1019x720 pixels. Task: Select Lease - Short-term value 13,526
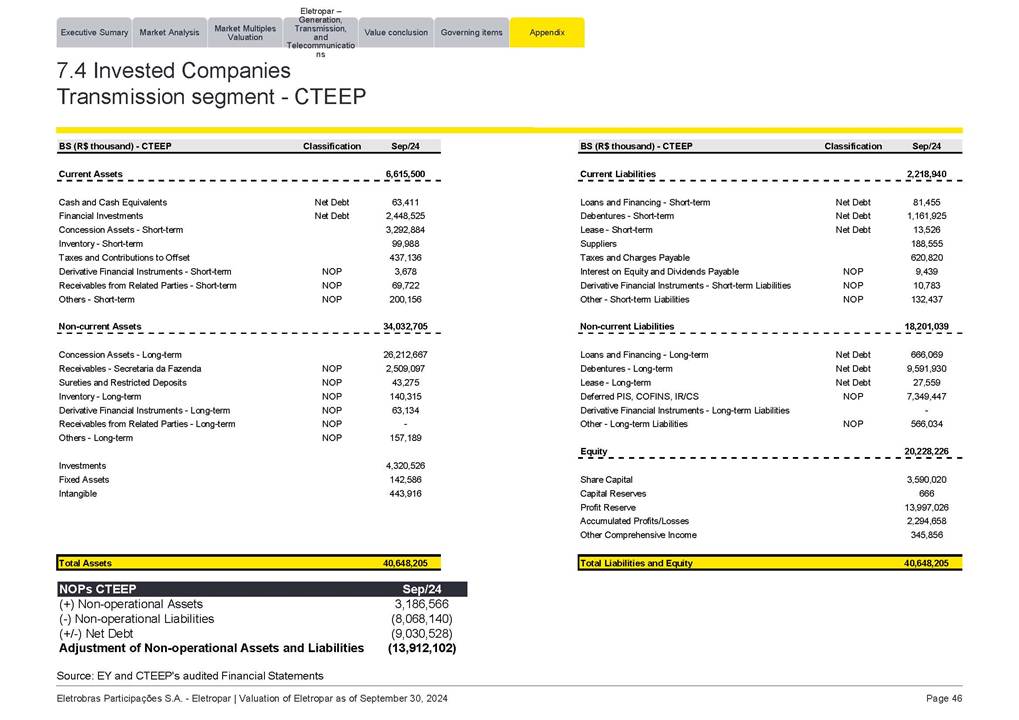click(x=926, y=230)
